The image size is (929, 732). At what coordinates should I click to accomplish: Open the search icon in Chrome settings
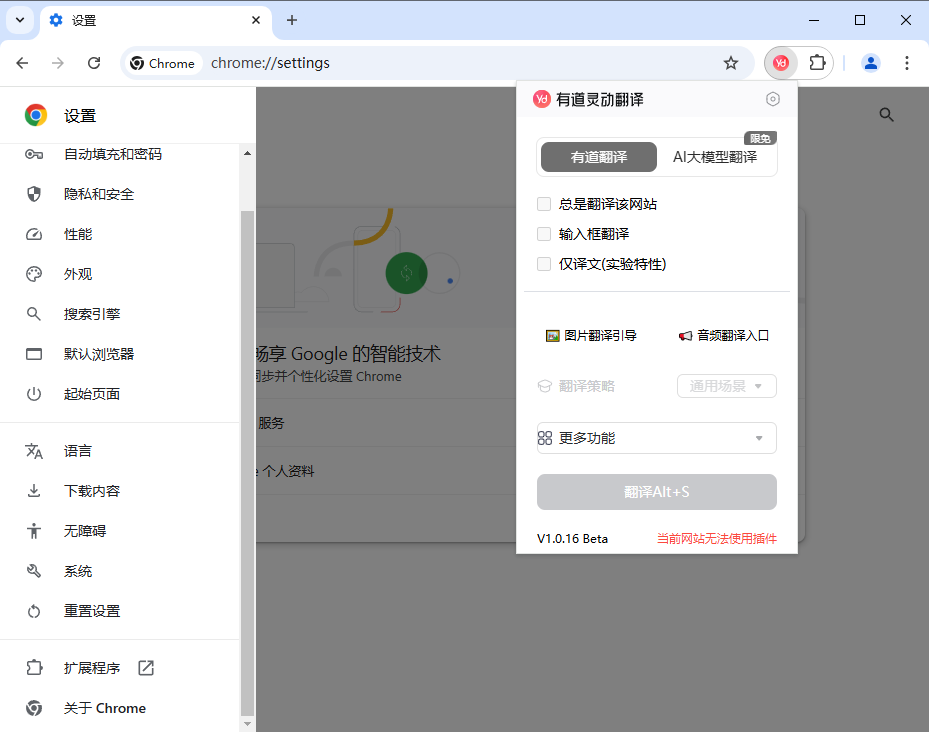[x=886, y=114]
